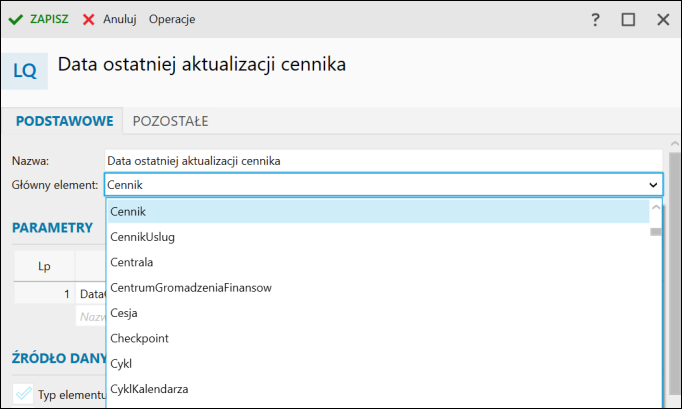The width and height of the screenshot is (682, 409).
Task: Click the green ZAPISZ checkmark icon
Action: point(16,19)
